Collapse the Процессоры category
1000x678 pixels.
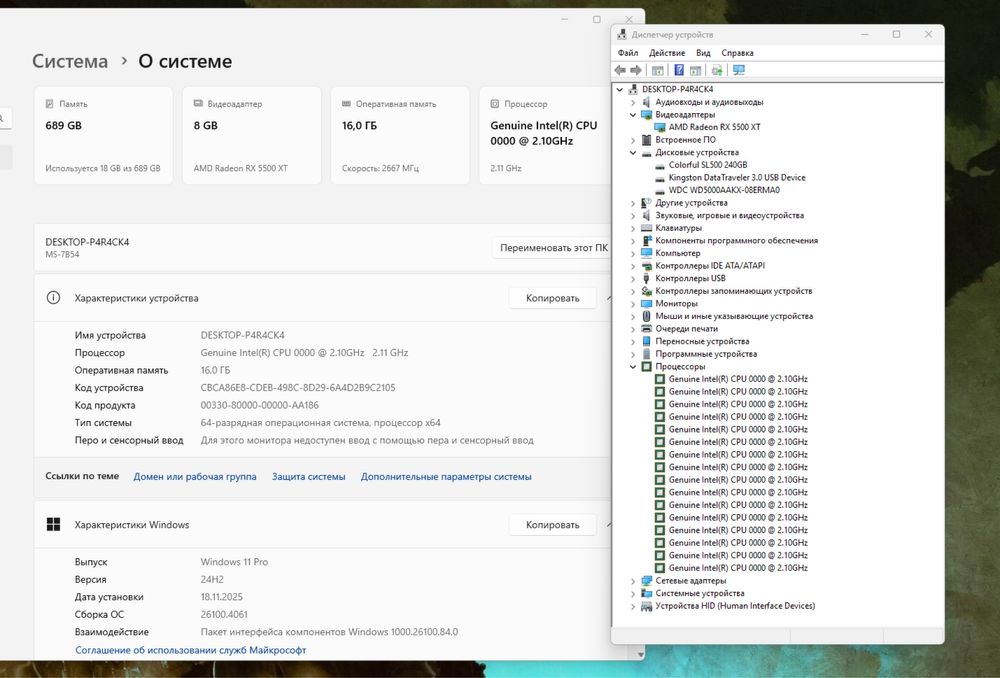(633, 367)
